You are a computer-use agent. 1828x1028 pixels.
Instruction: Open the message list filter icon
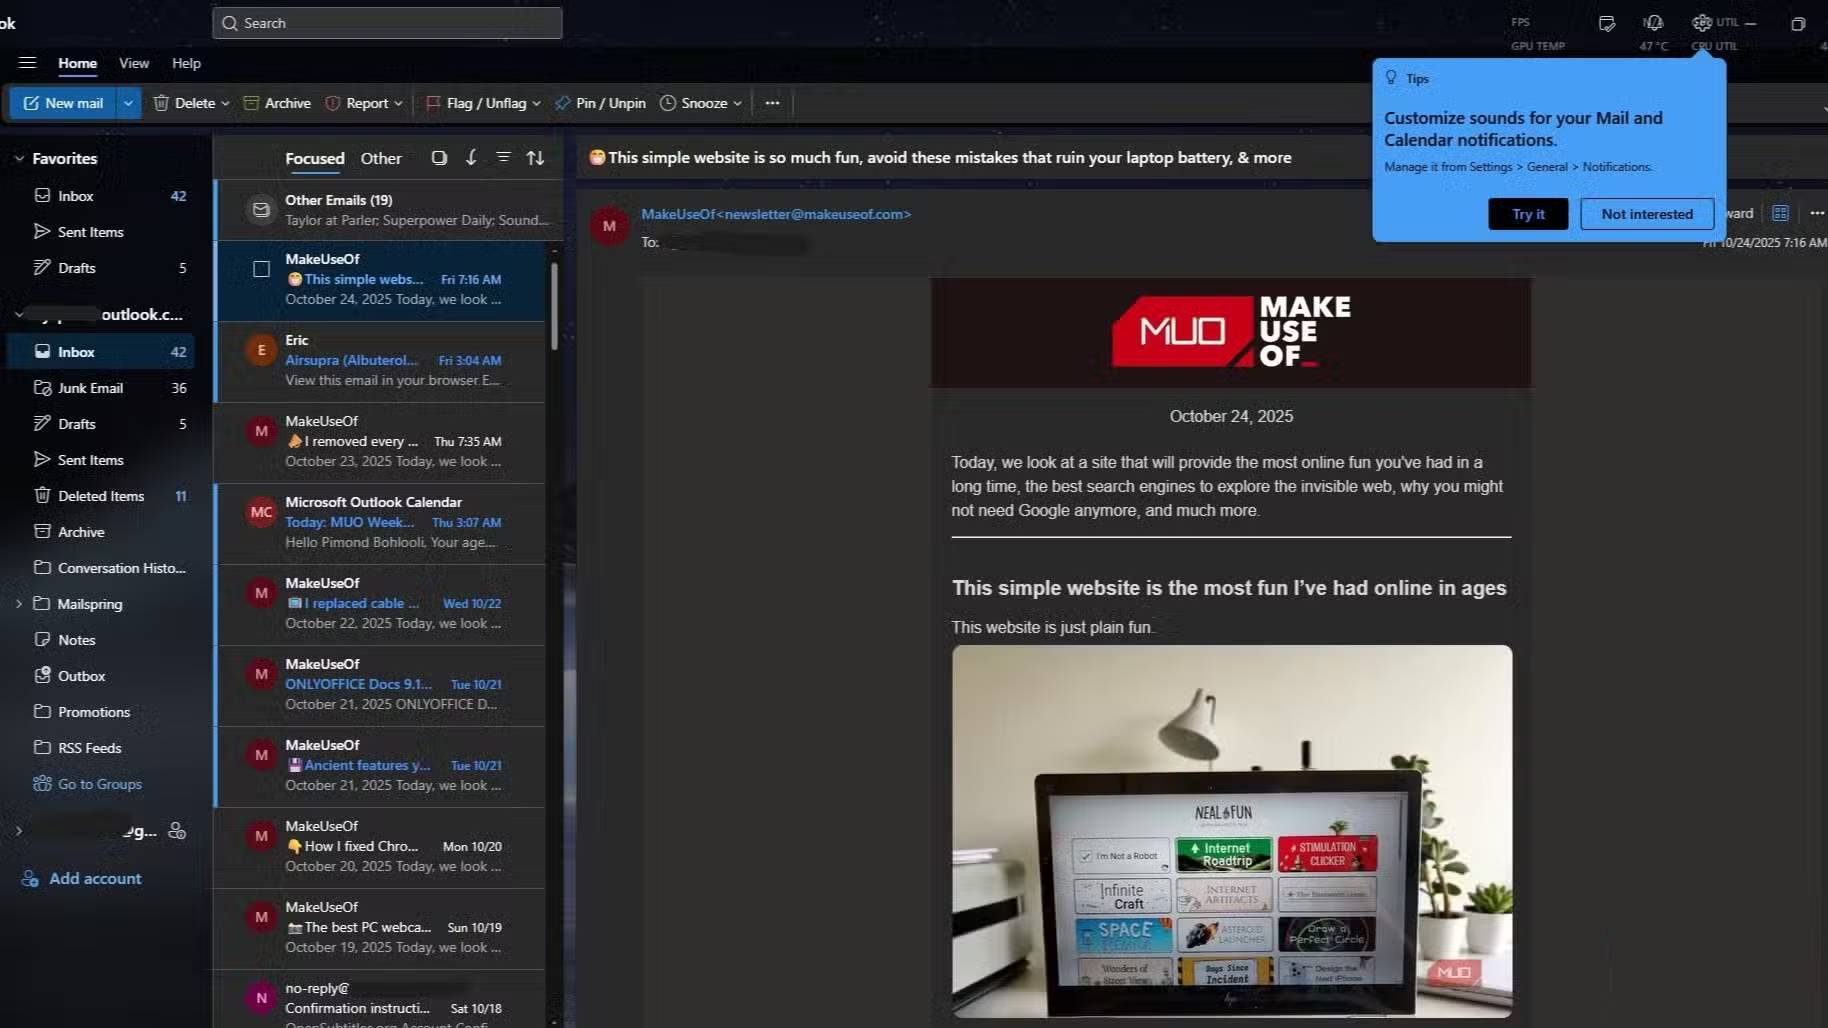[x=503, y=158]
